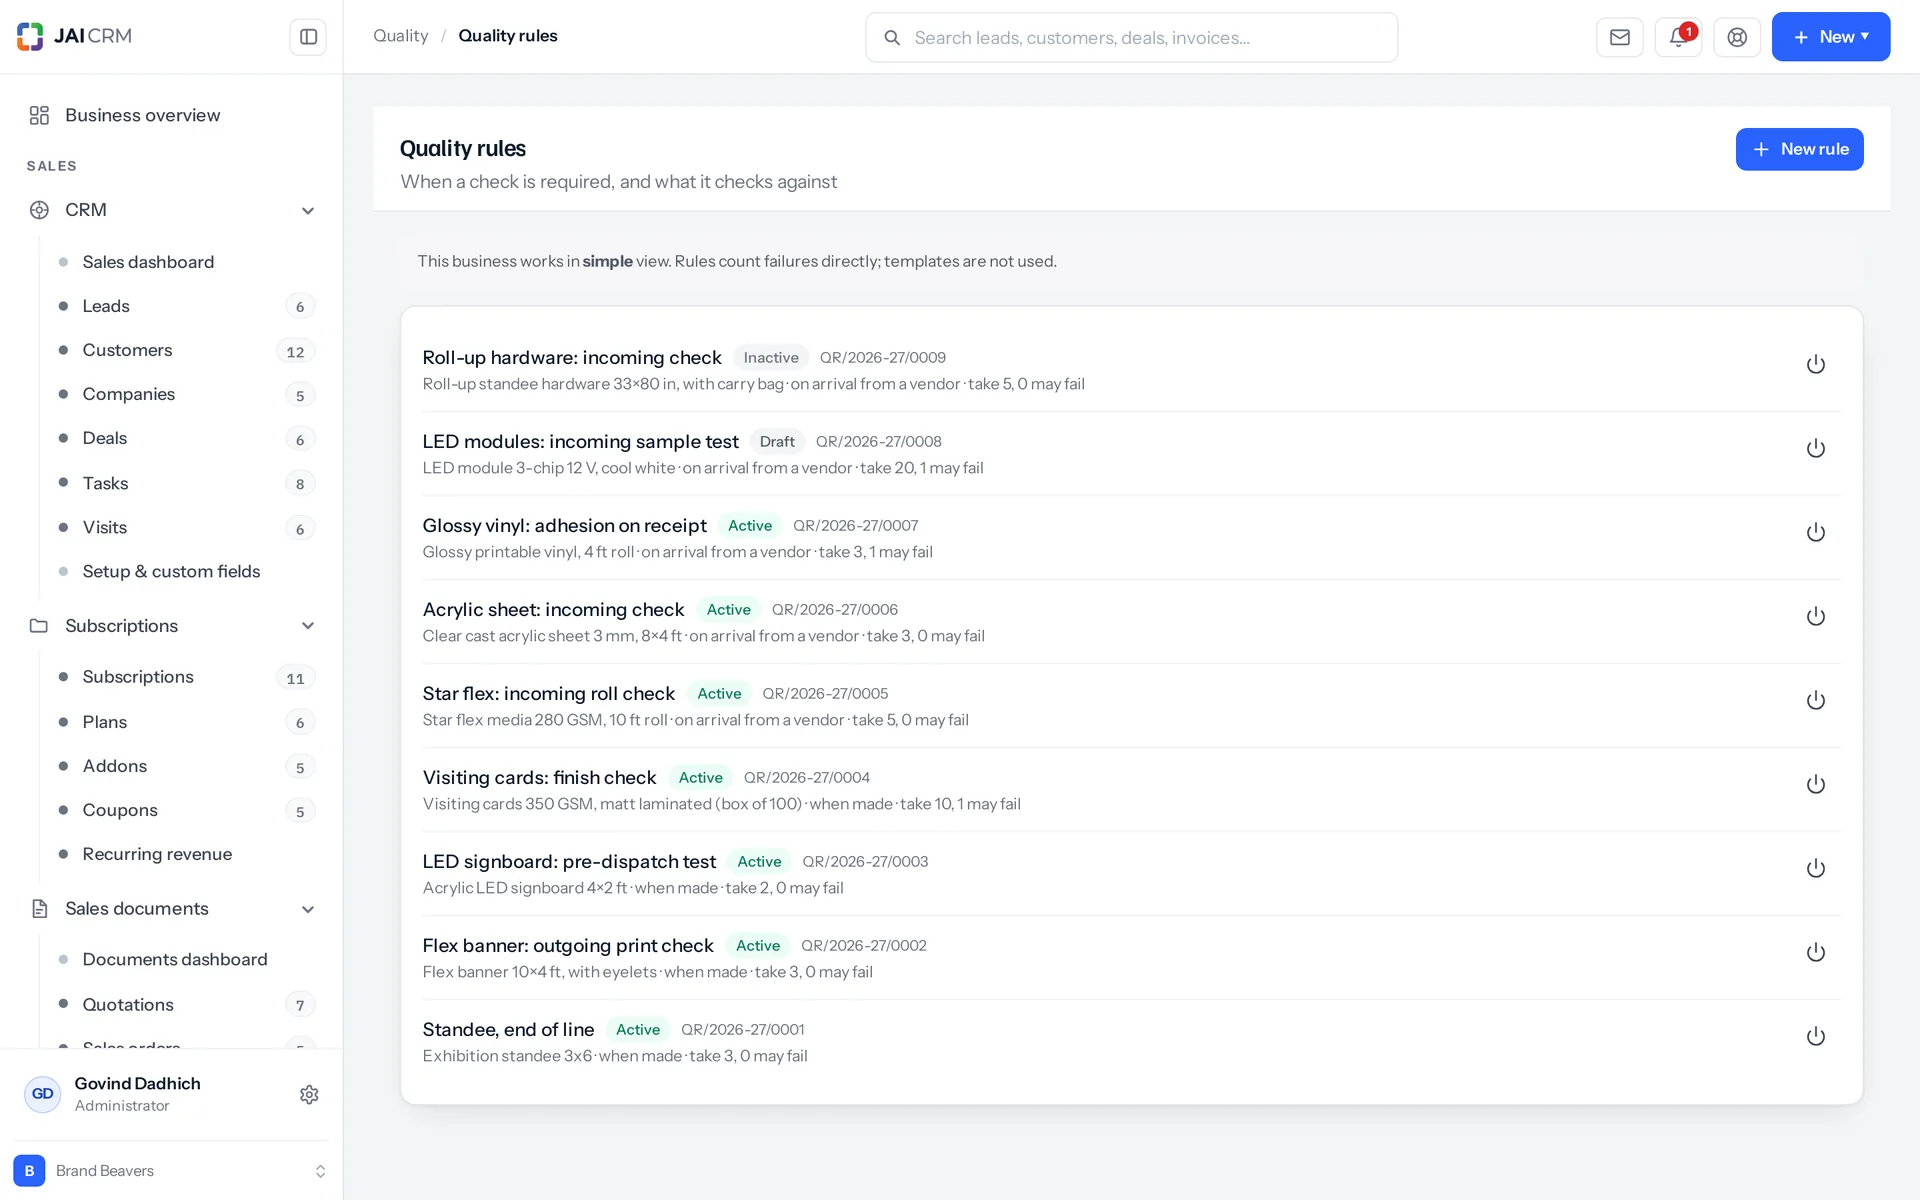1920x1200 pixels.
Task: Toggle power for Flex banner rule
Action: 1816,952
